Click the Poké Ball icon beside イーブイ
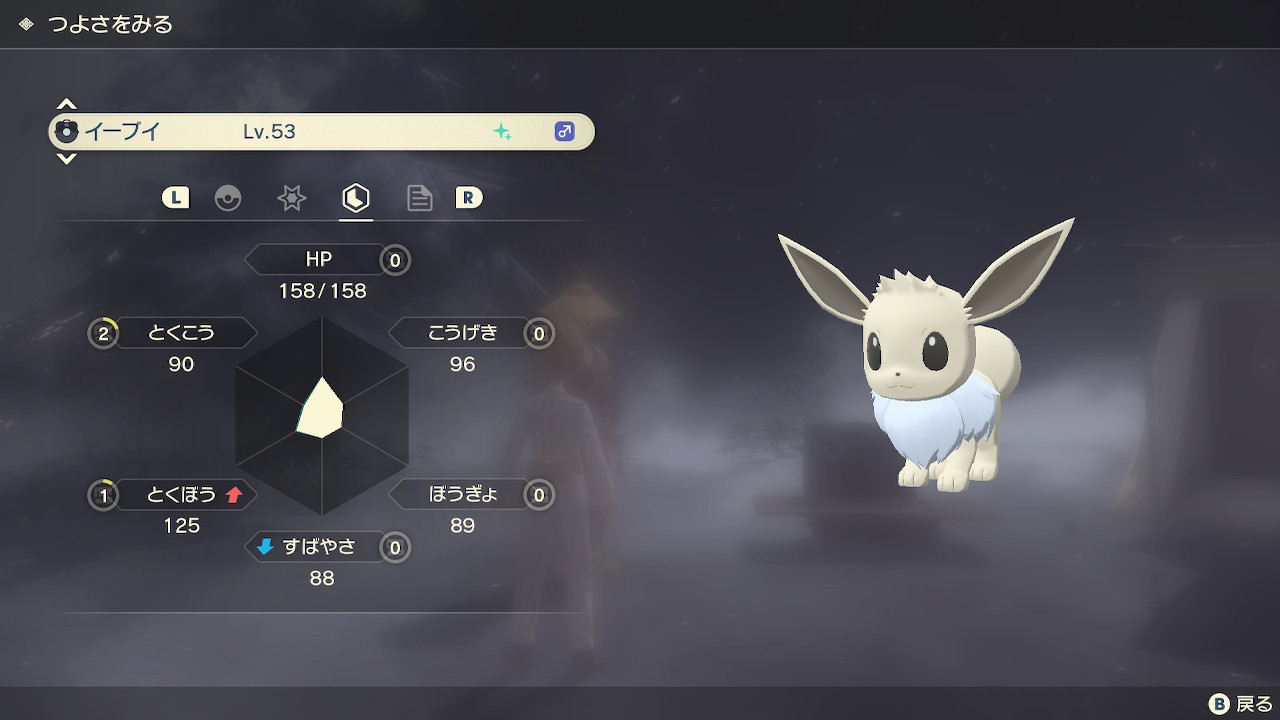This screenshot has height=720, width=1280. [x=66, y=131]
